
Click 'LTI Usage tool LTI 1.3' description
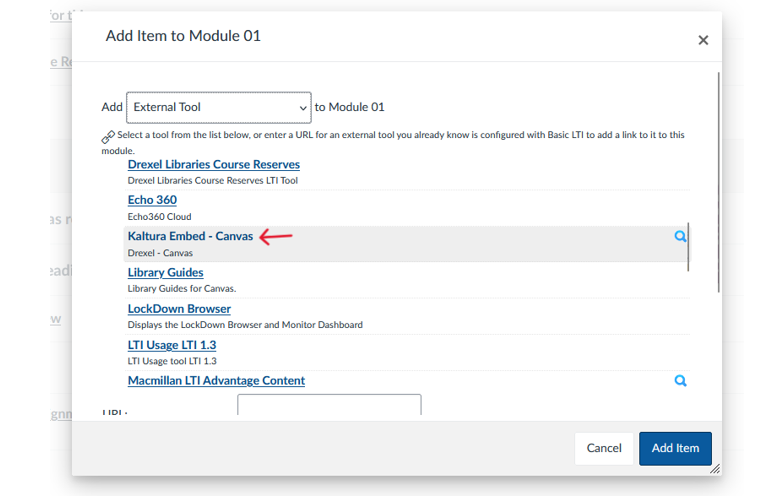click(x=172, y=361)
